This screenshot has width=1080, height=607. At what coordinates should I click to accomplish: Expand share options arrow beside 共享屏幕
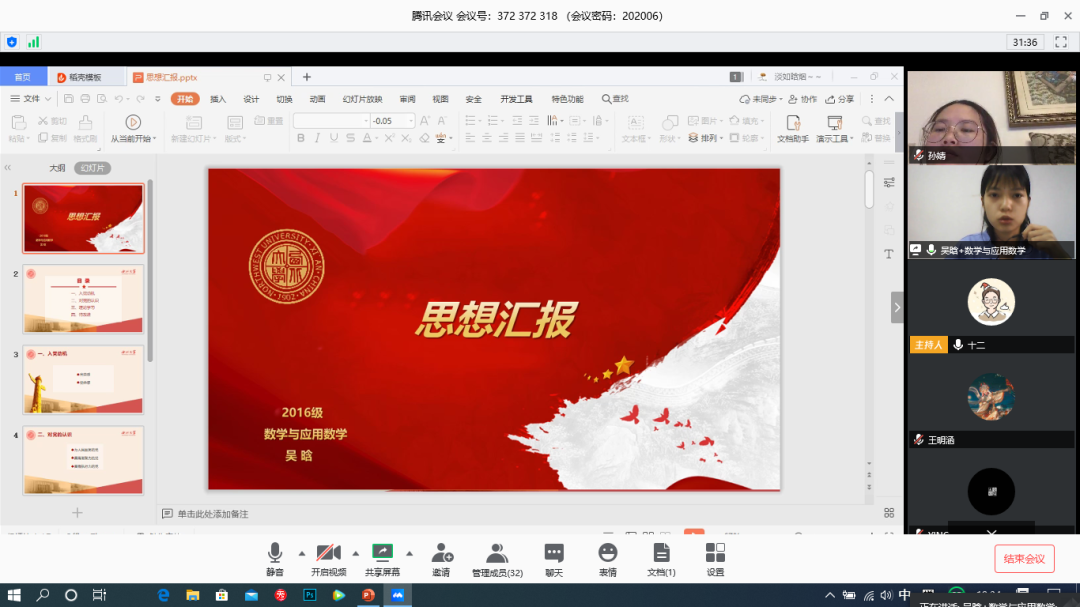point(409,552)
